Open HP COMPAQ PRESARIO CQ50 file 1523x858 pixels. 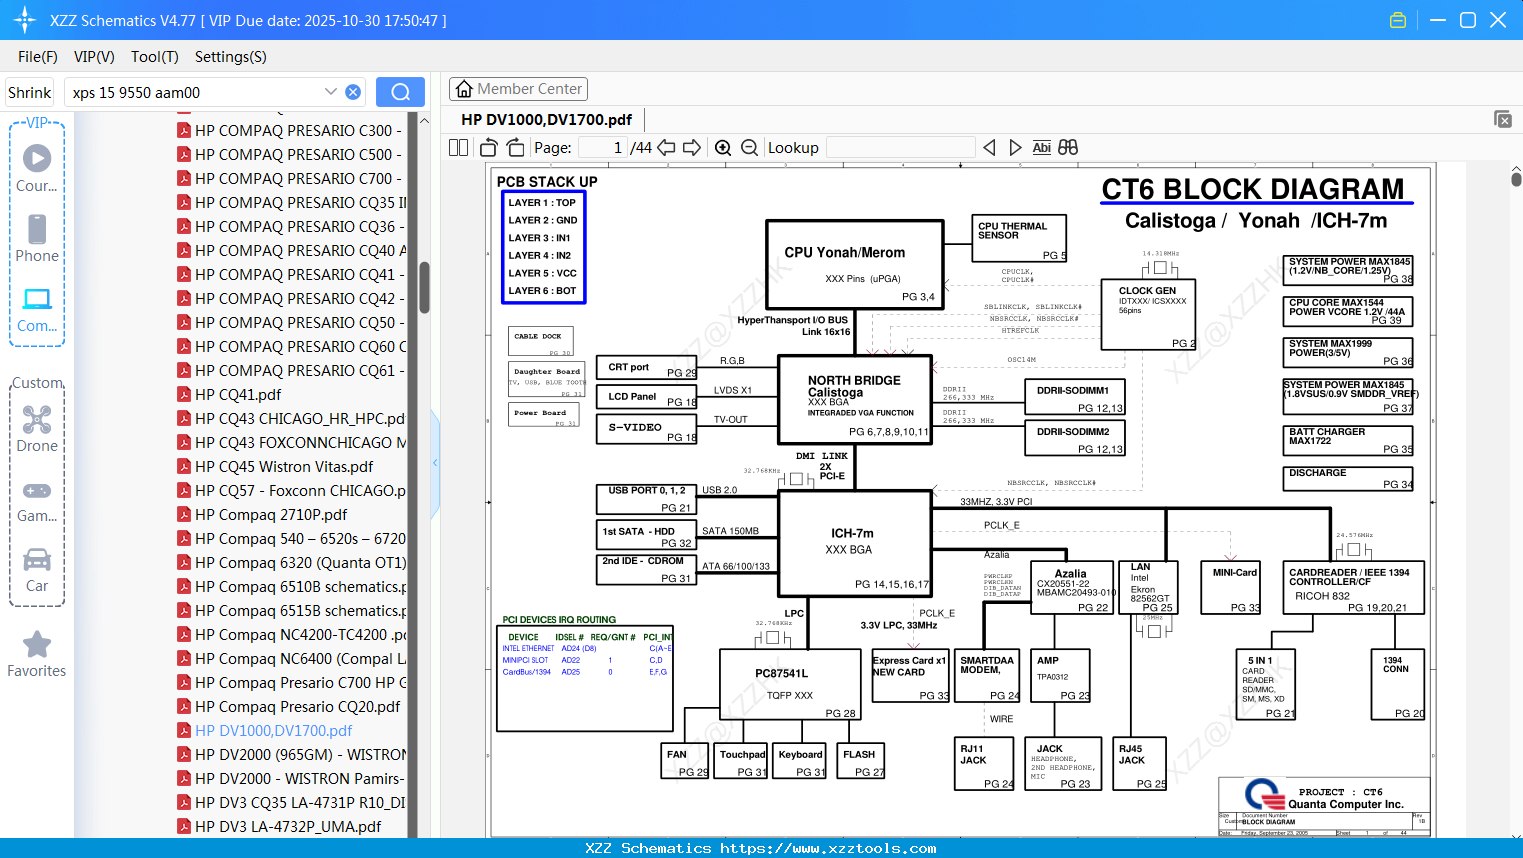292,322
